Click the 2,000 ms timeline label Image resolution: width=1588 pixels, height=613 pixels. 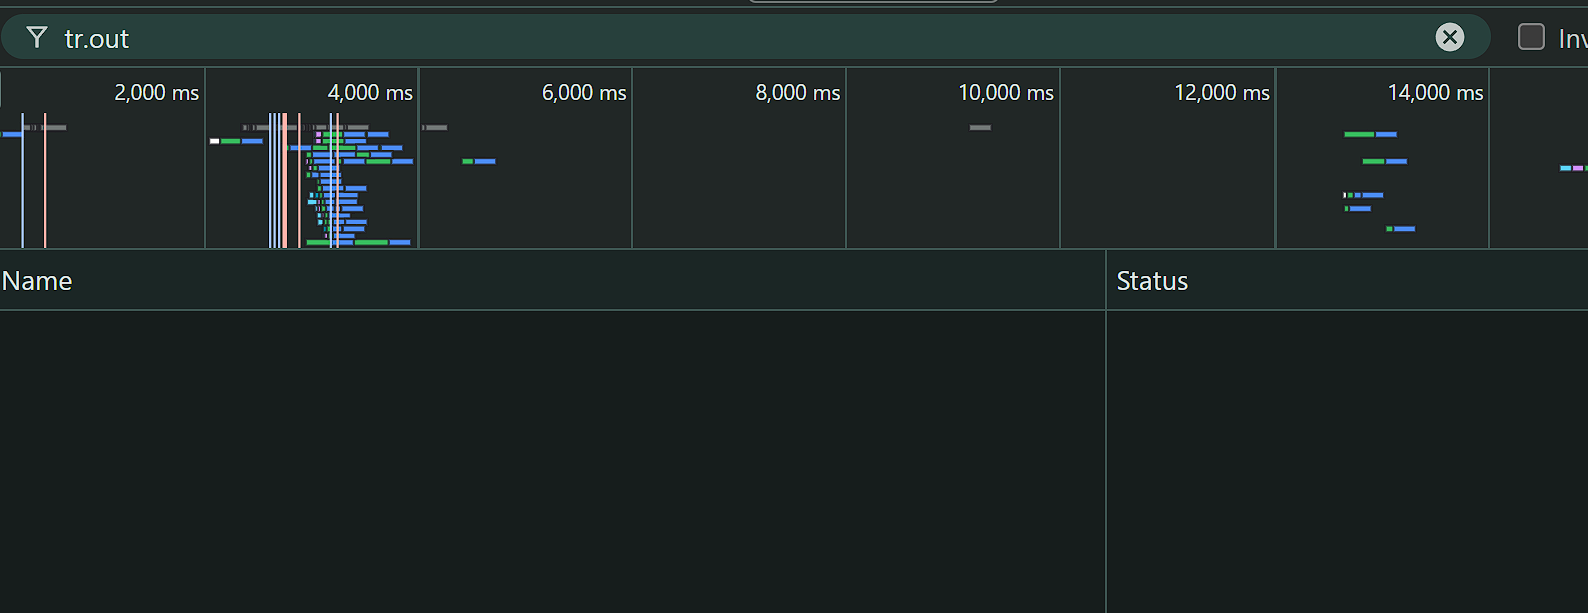156,93
